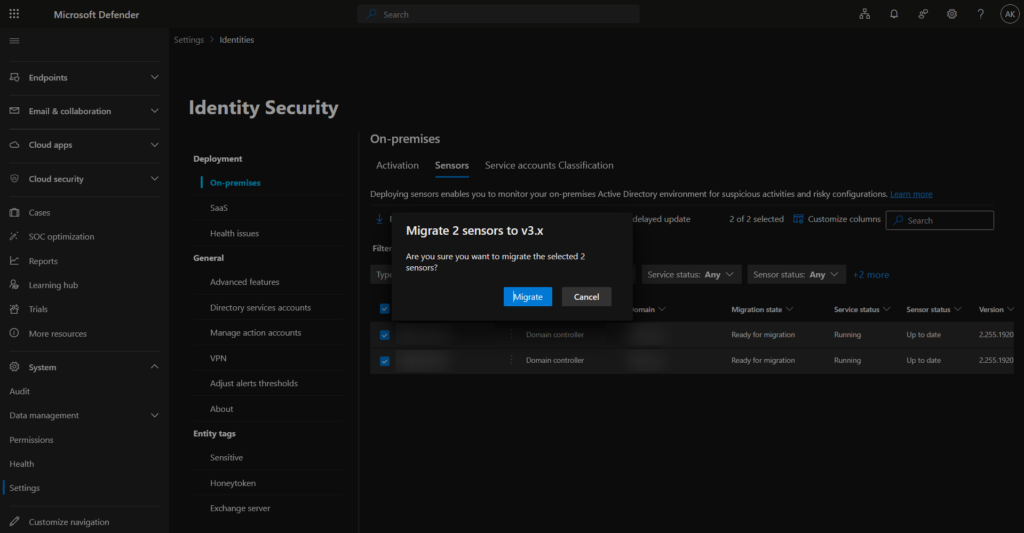Click the SOC optimization icon

[14, 236]
